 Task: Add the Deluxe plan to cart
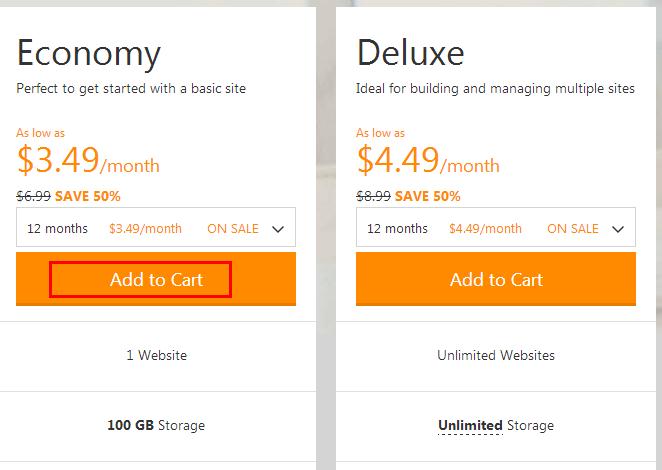[496, 280]
